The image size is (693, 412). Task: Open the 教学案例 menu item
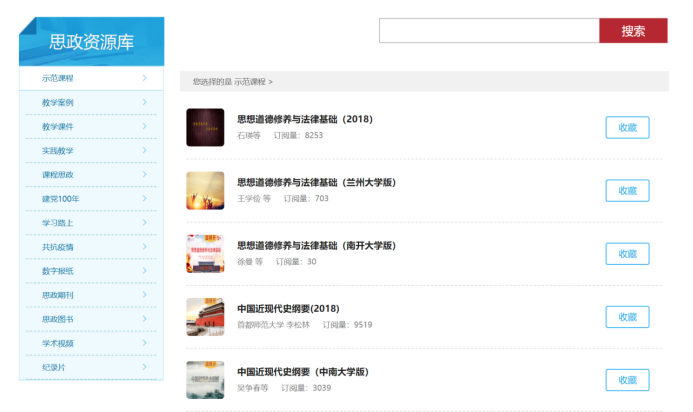coord(91,103)
